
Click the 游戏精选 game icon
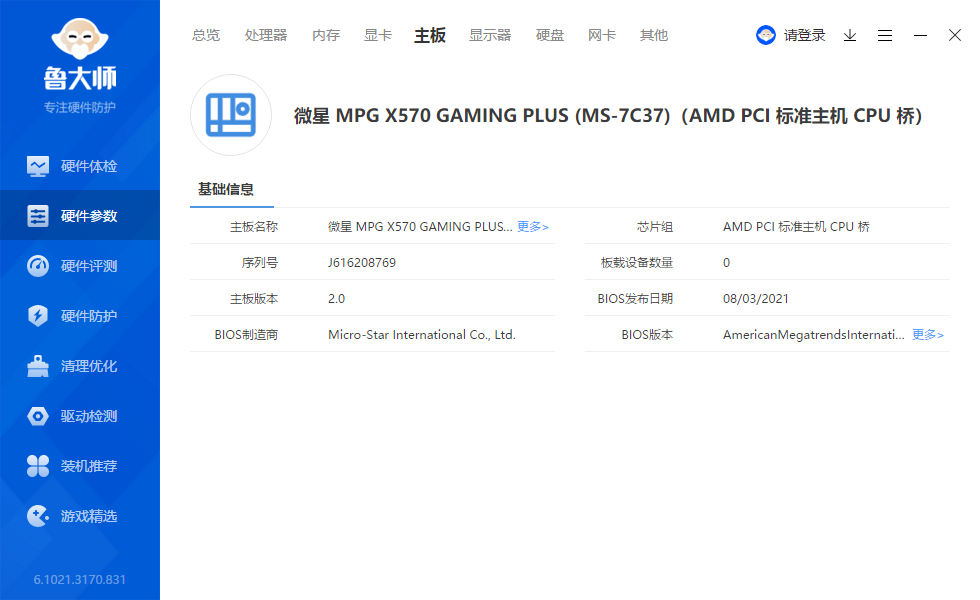38,516
